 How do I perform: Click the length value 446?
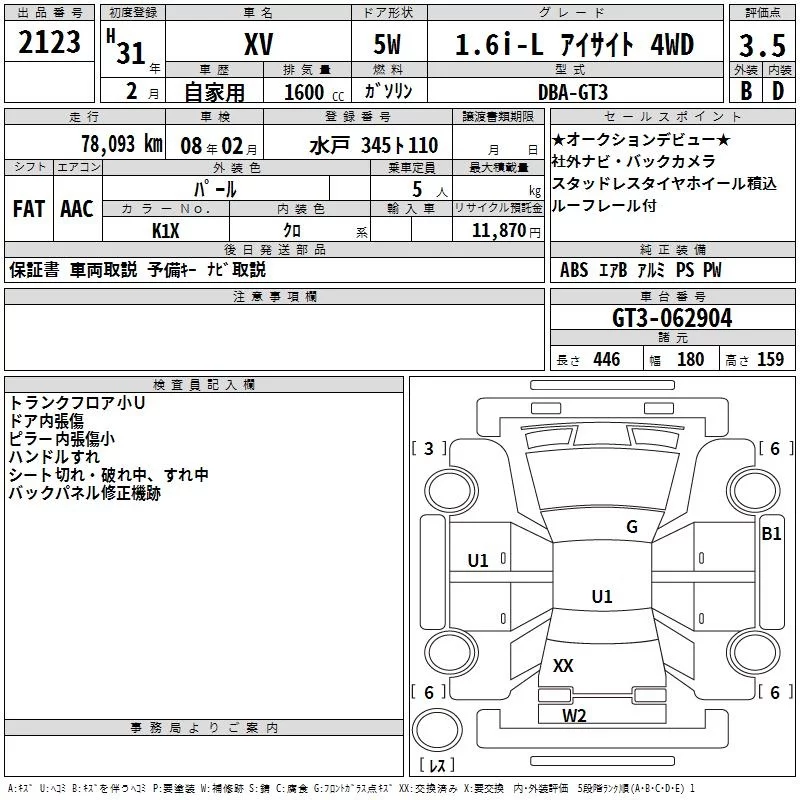607,359
